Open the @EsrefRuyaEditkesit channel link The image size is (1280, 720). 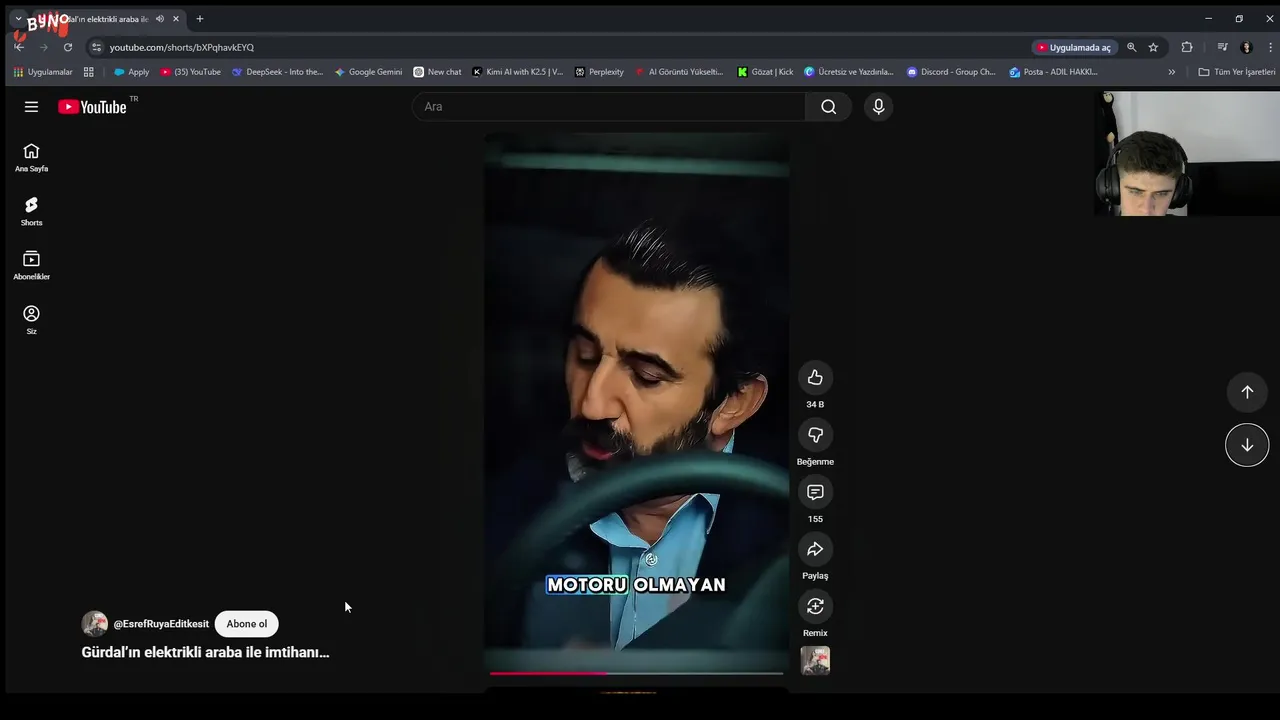(x=161, y=624)
